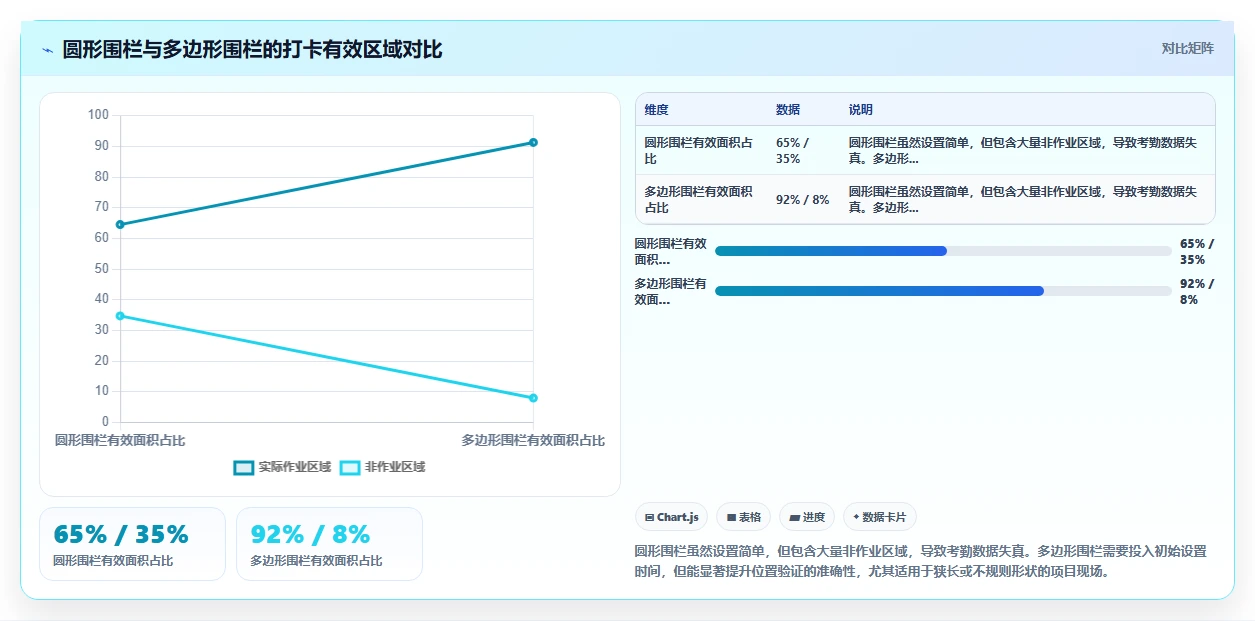This screenshot has width=1255, height=621.
Task: Select the 进度 tag chip
Action: pos(807,517)
